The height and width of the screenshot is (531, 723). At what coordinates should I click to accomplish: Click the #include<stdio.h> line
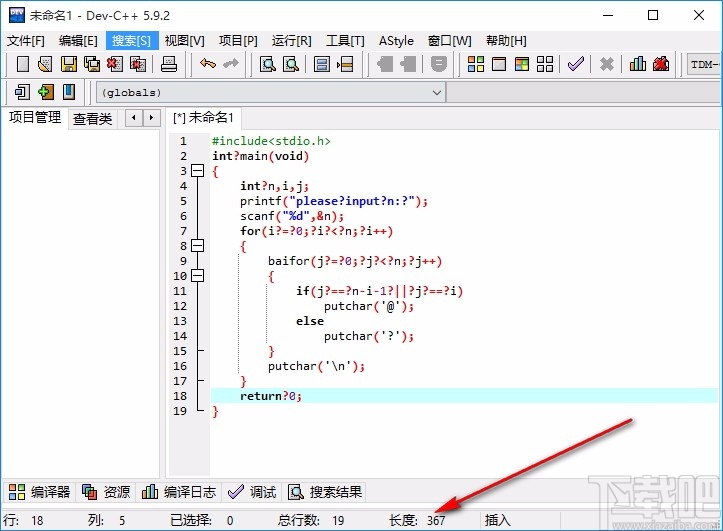271,141
